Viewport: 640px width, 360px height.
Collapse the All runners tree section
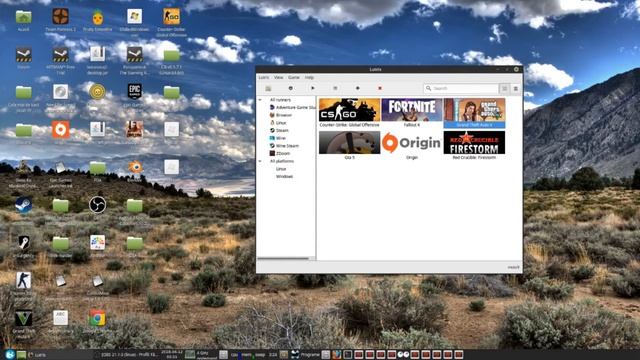260,100
